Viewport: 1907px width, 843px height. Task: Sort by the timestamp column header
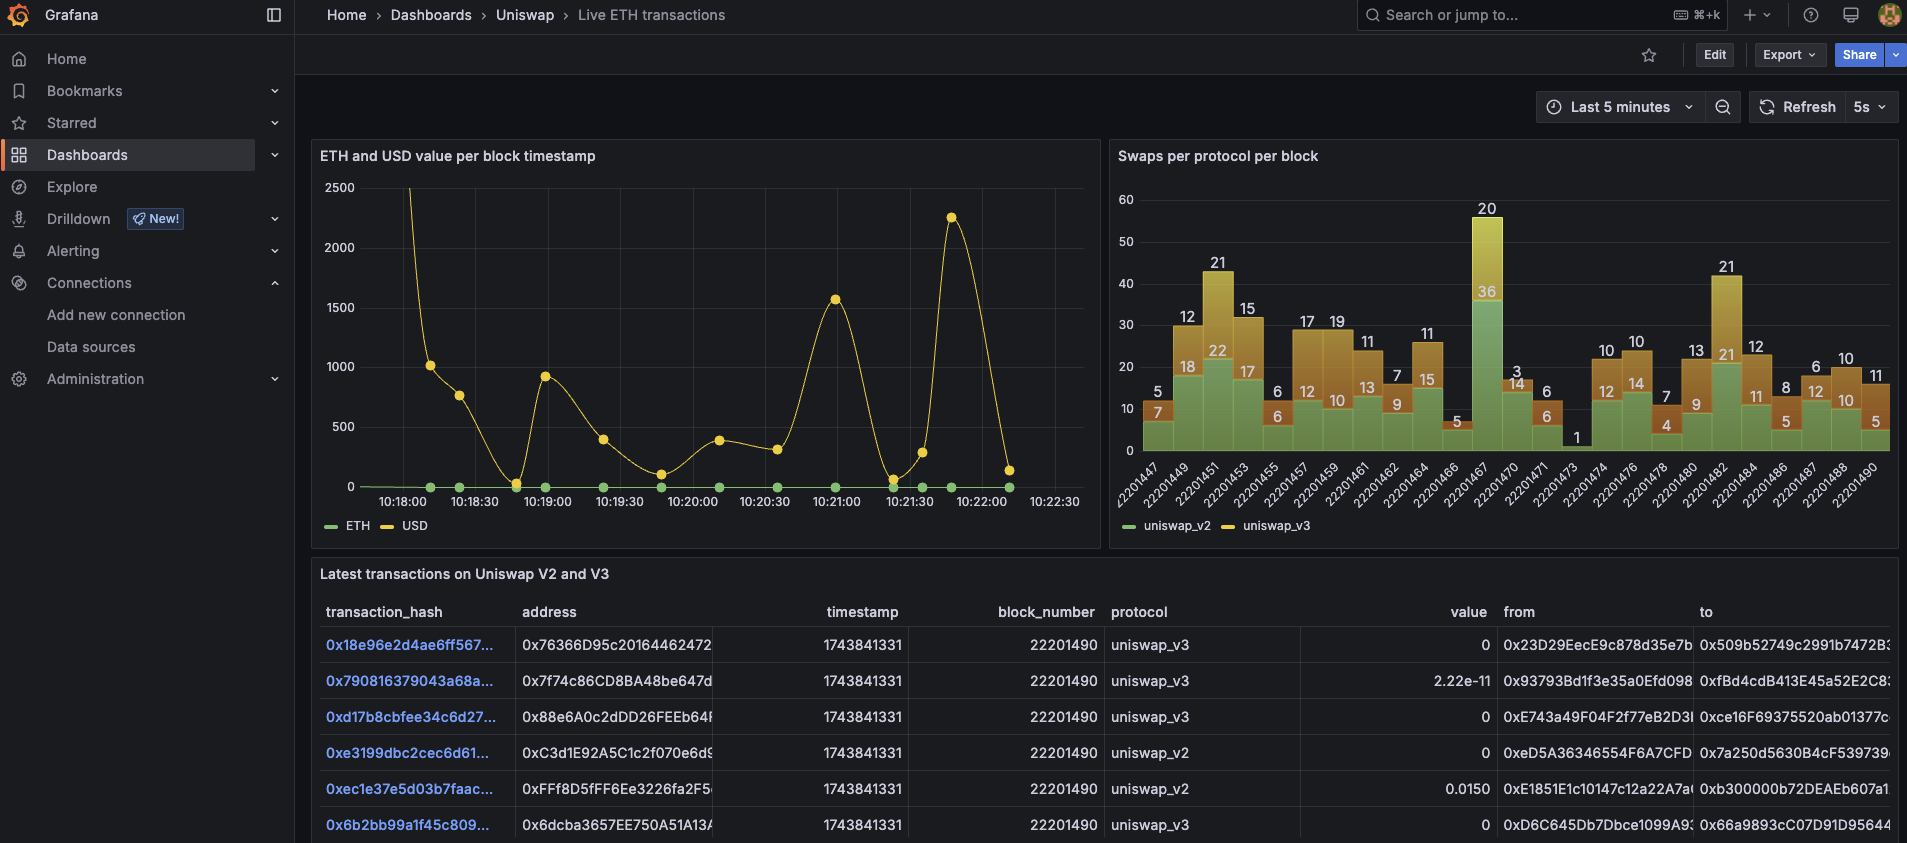pyautogui.click(x=862, y=612)
